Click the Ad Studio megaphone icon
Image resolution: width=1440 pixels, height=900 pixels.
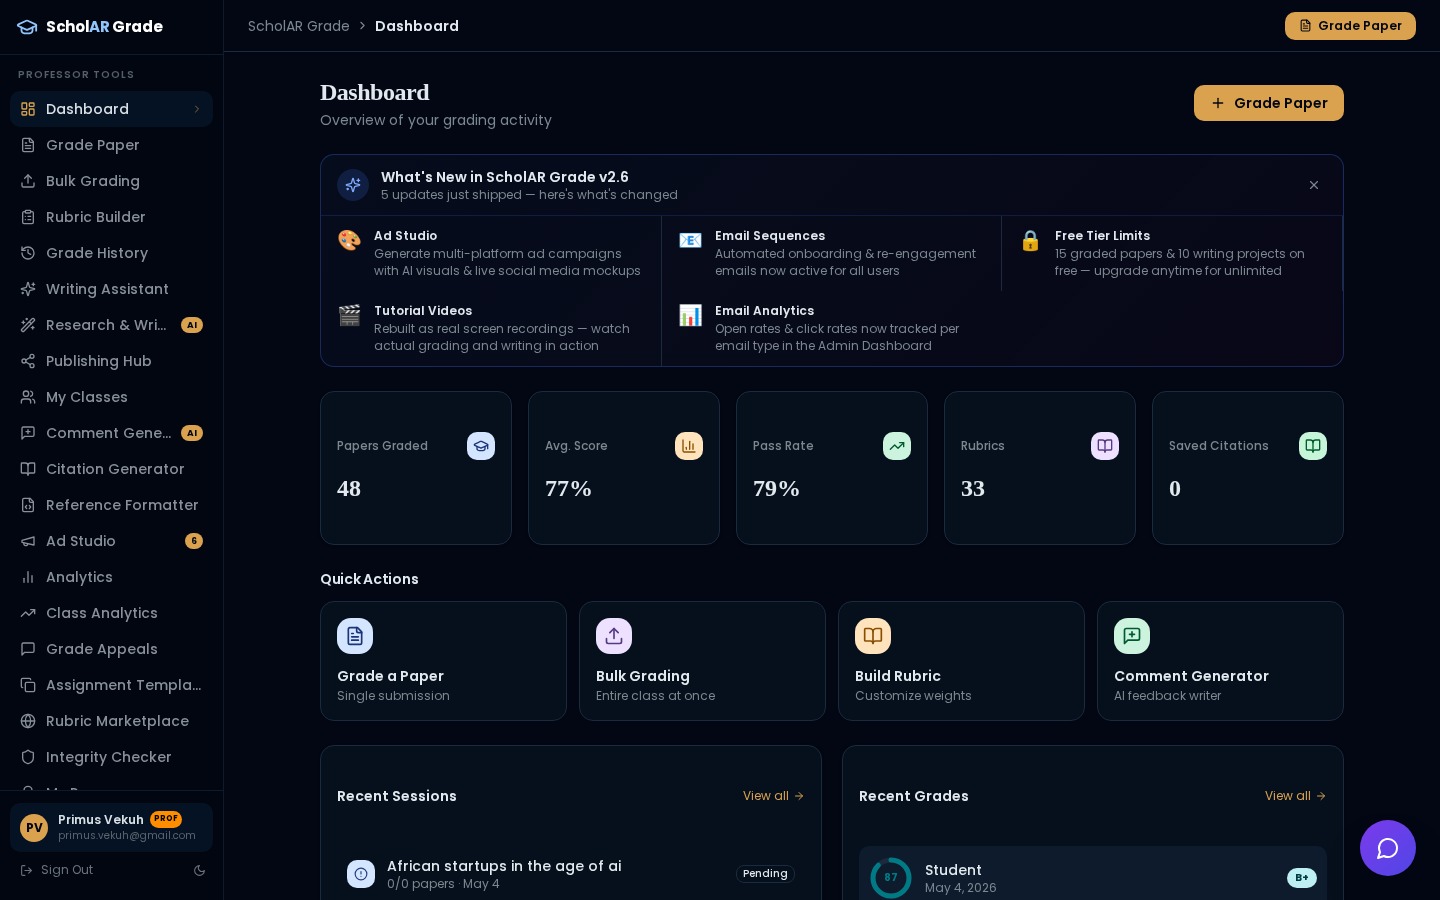[x=28, y=541]
